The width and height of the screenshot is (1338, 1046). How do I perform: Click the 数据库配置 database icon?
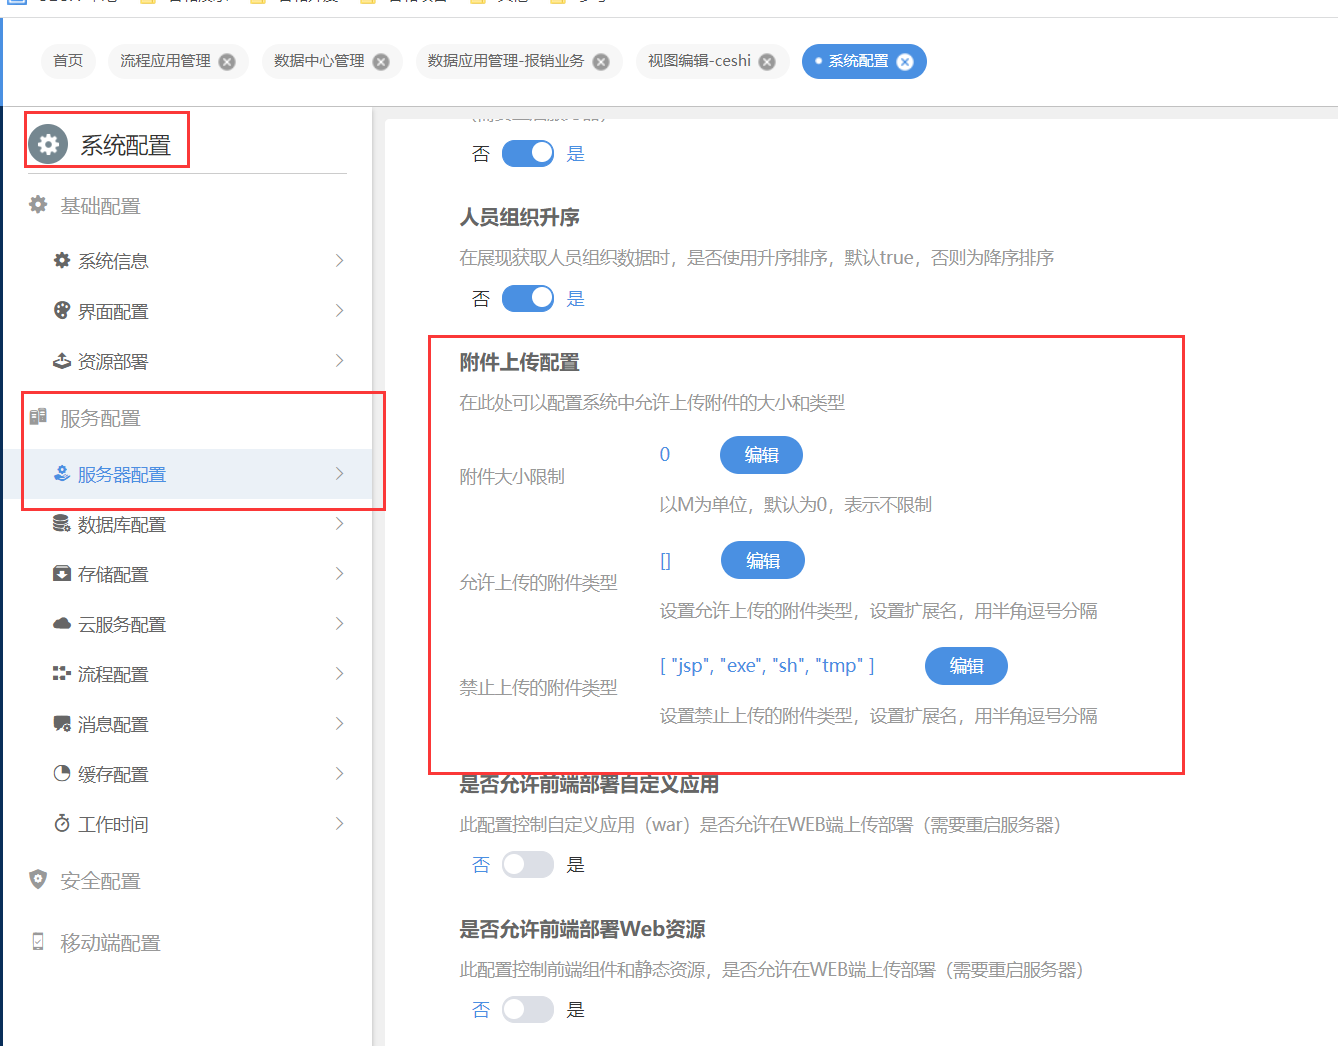coord(62,523)
